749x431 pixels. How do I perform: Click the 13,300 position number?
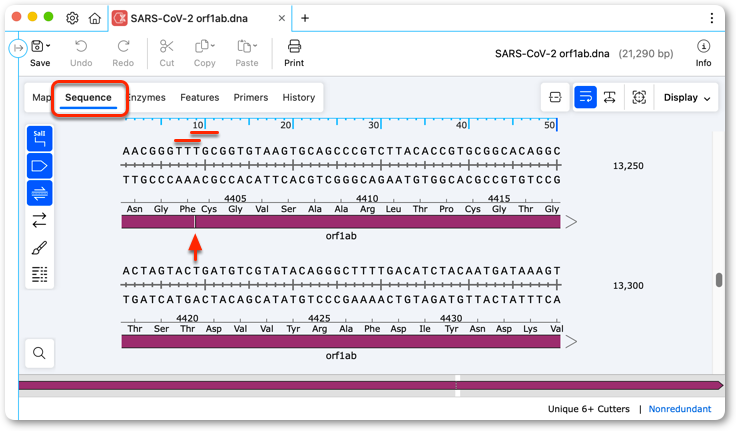point(628,286)
